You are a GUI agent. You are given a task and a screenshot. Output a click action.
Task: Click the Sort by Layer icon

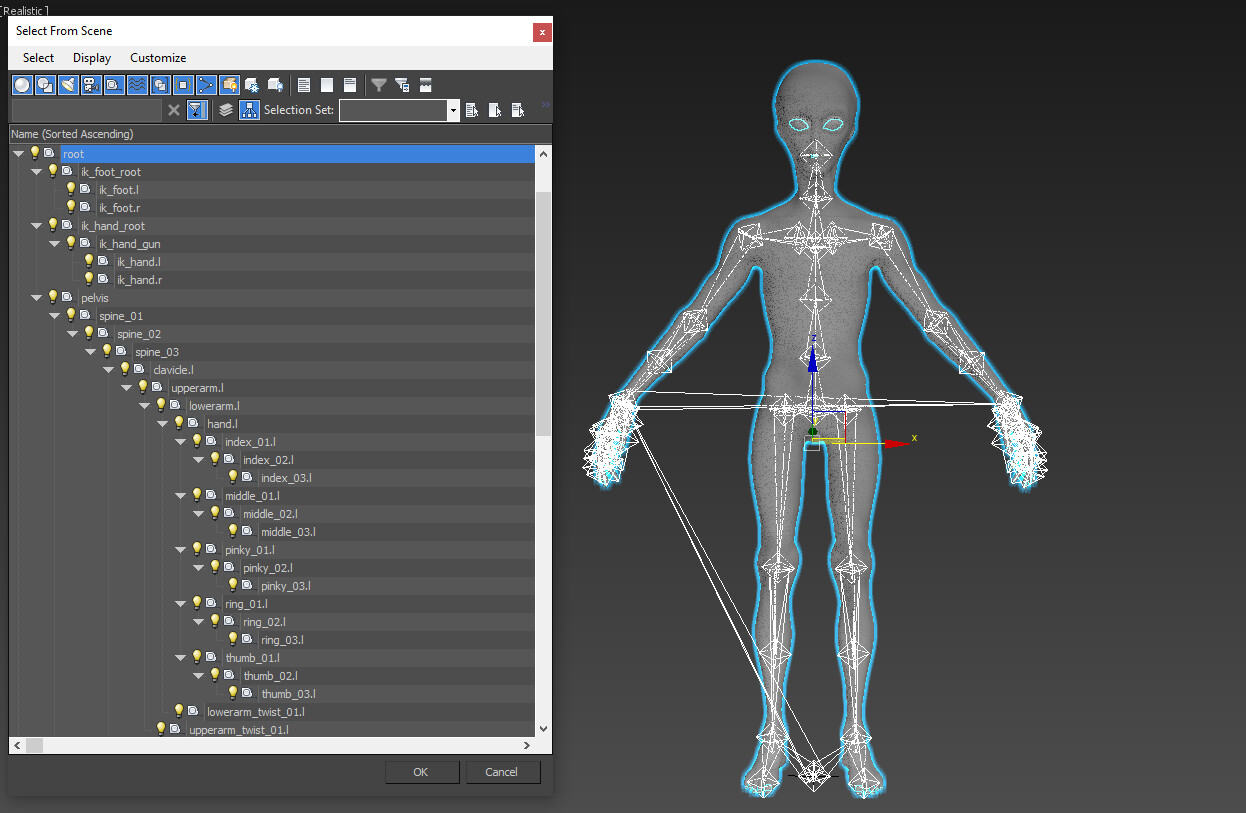click(226, 110)
